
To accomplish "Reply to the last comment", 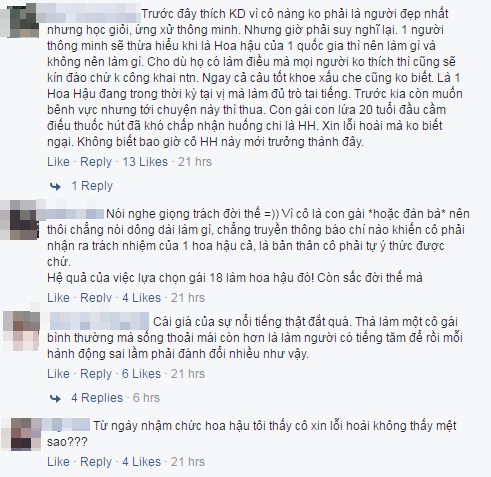I will tap(96, 462).
